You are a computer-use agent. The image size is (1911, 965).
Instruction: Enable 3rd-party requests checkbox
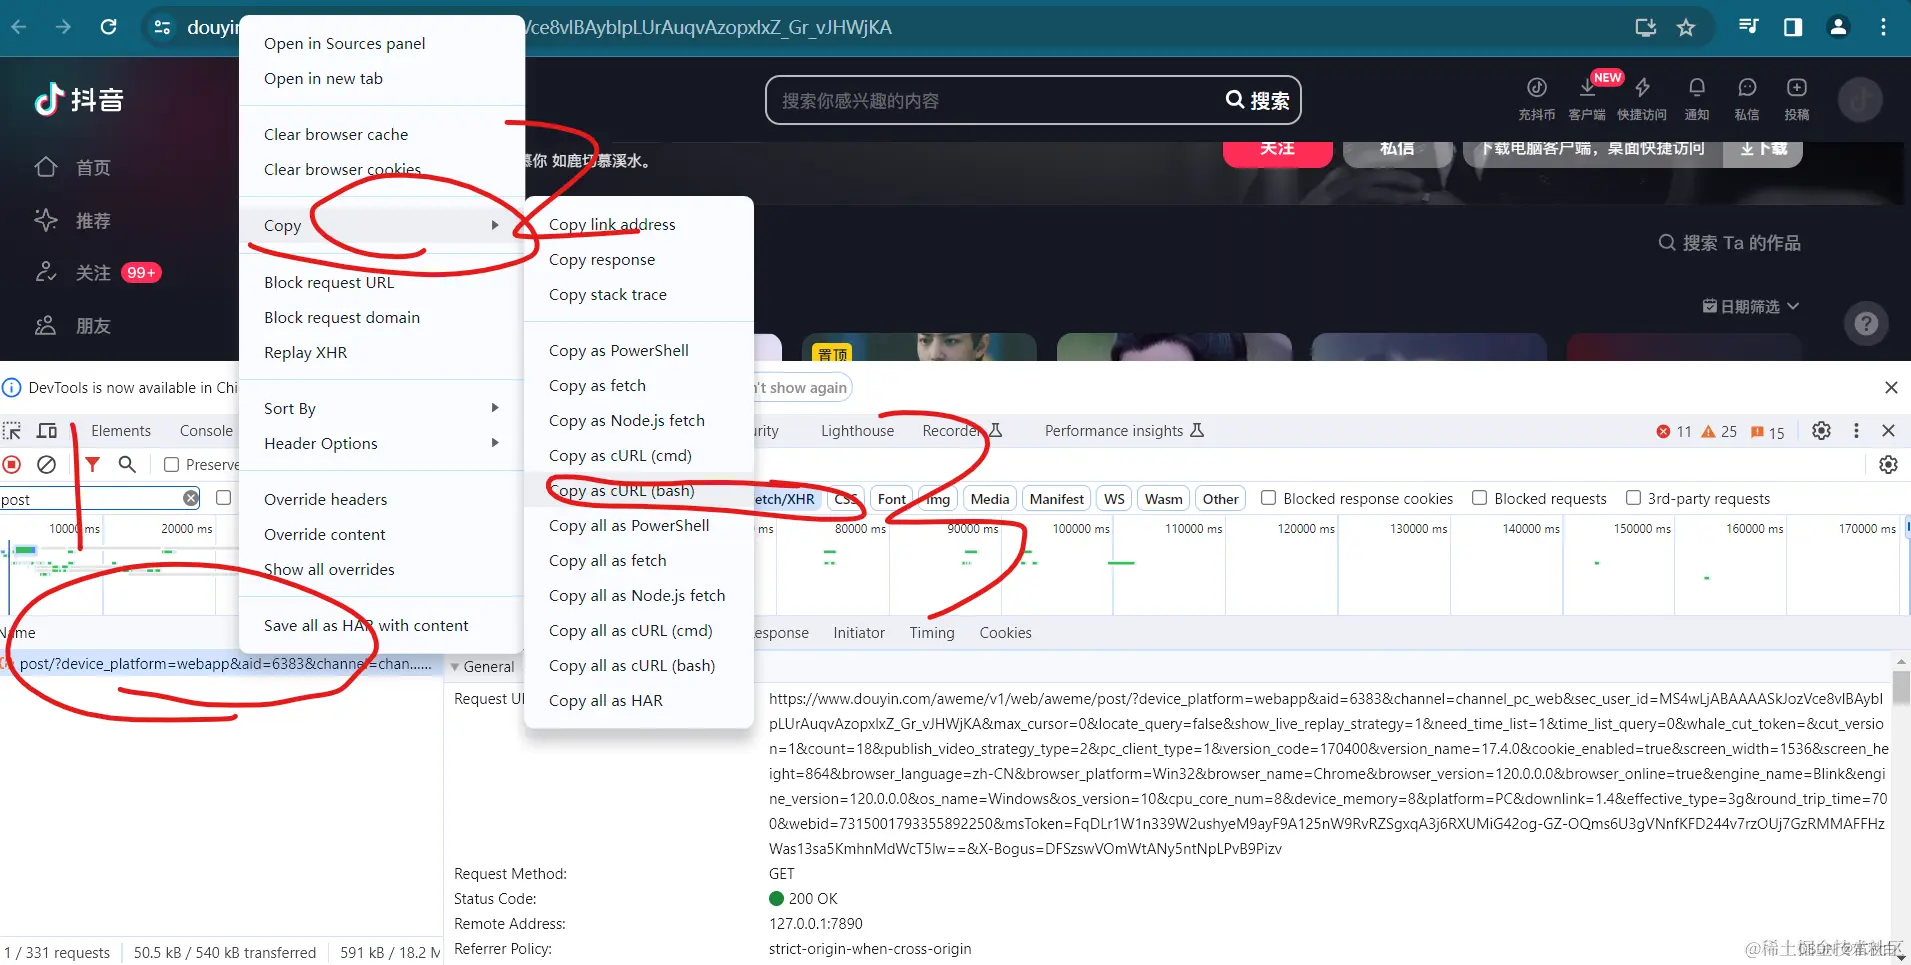point(1633,497)
